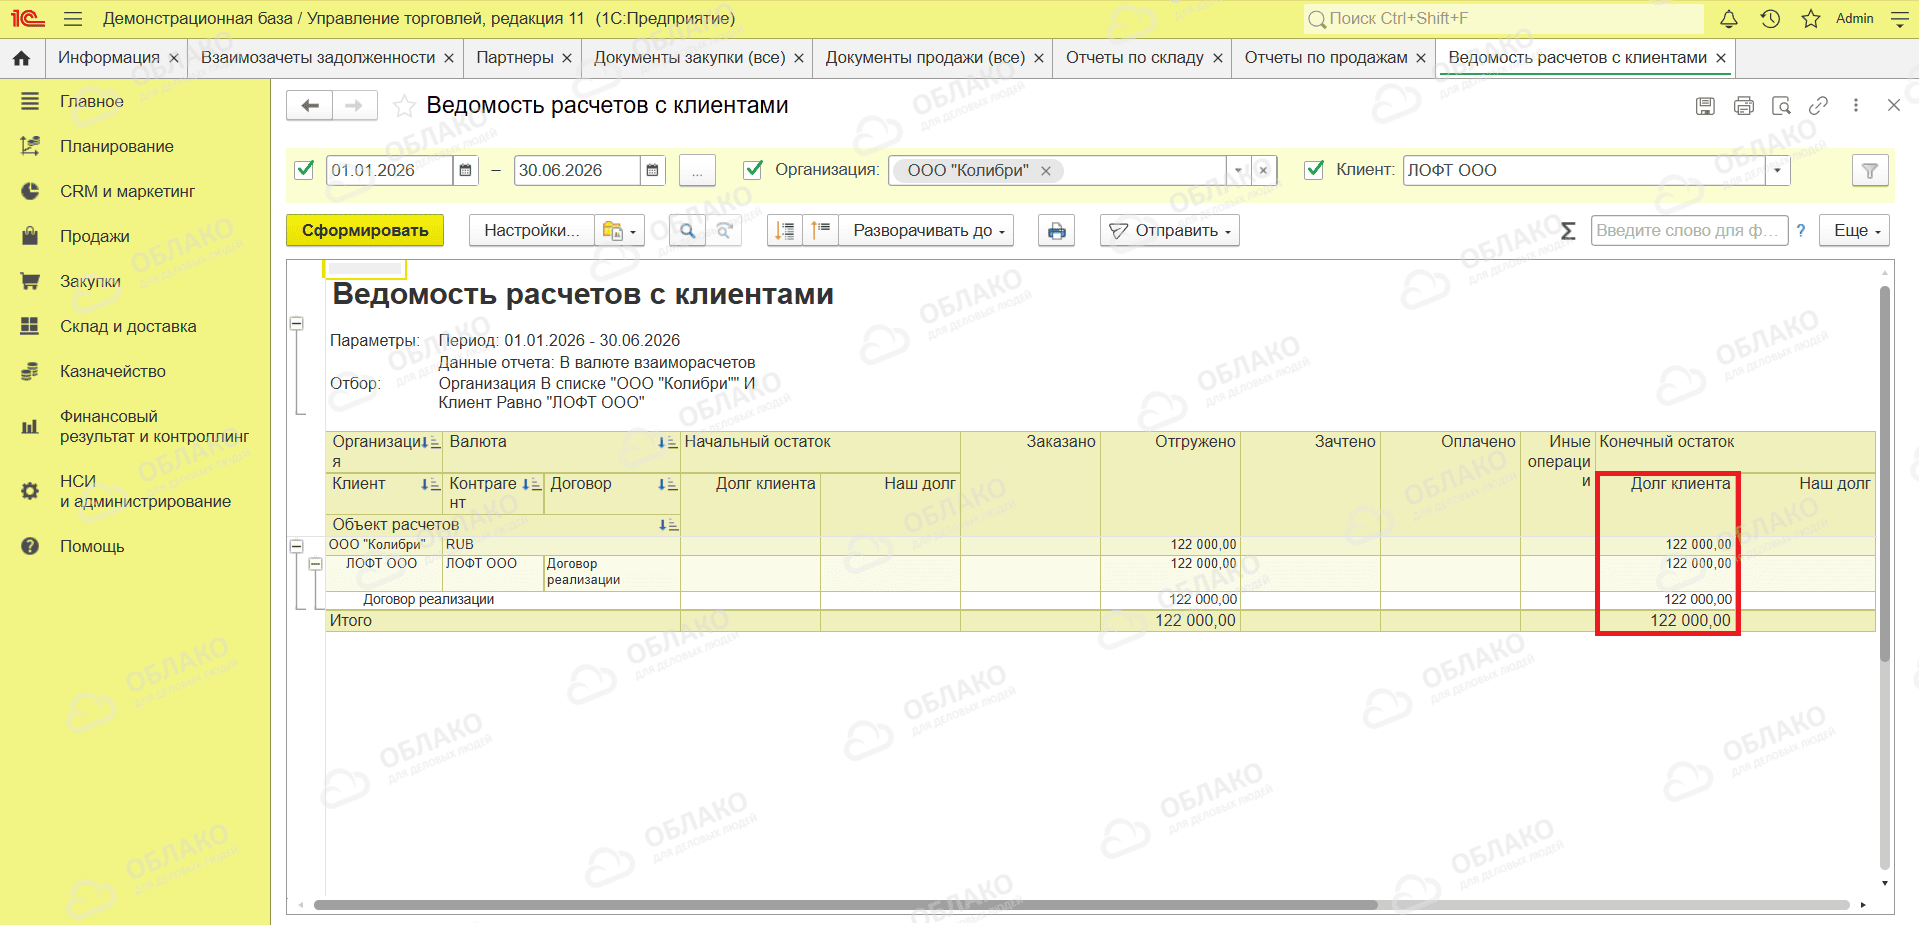Viewport: 1919px width, 925px height.
Task: Close the Документы продажи (все) tab
Action: tap(1039, 58)
